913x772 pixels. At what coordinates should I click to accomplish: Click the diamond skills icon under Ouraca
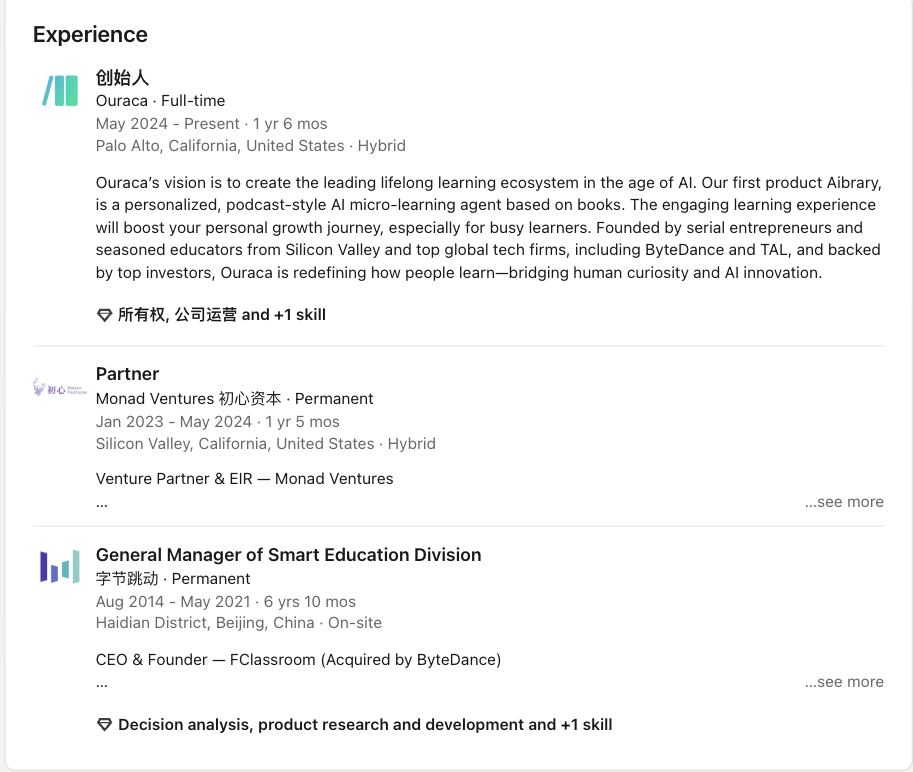coord(104,315)
